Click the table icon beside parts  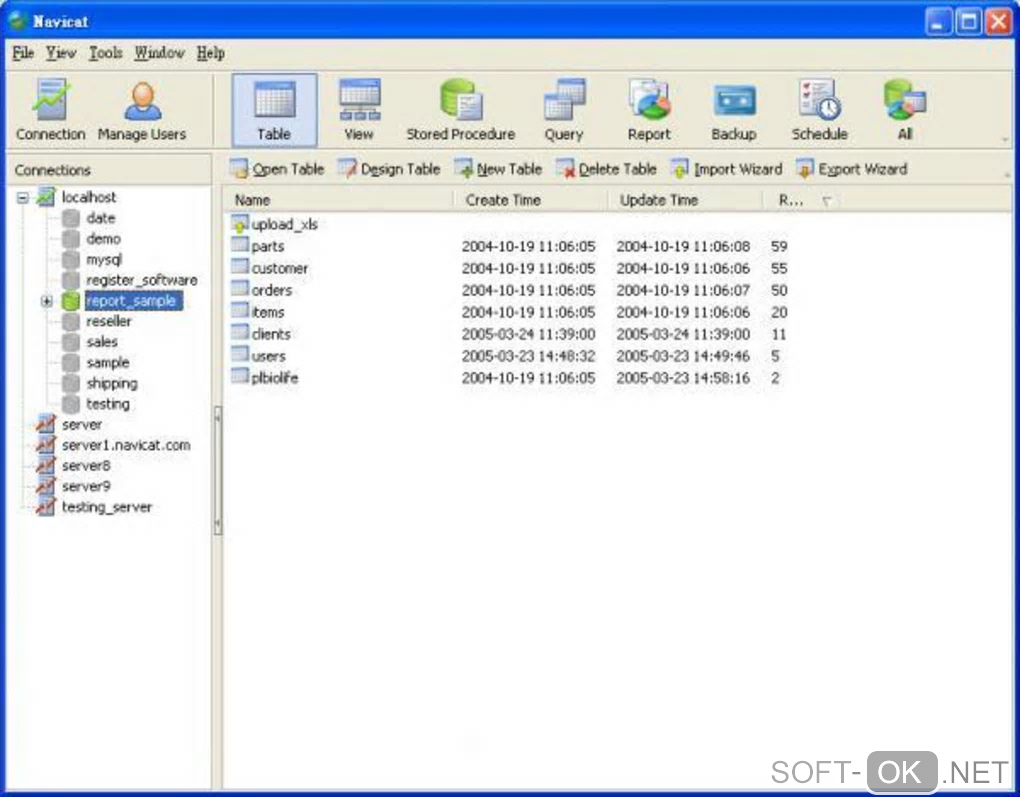[240, 245]
